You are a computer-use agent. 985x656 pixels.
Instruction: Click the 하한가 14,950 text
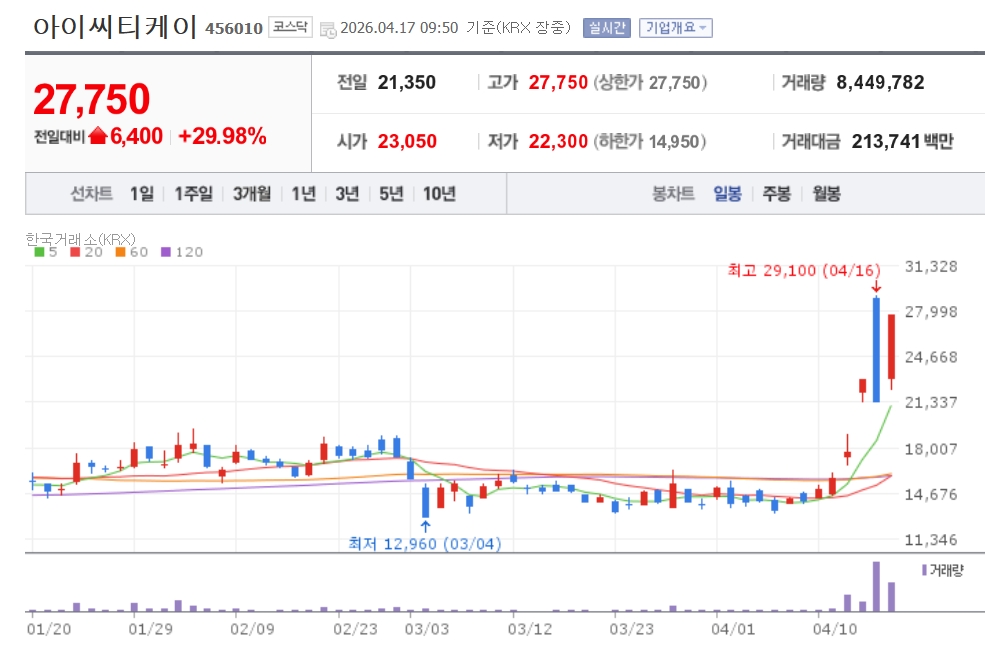(x=650, y=141)
